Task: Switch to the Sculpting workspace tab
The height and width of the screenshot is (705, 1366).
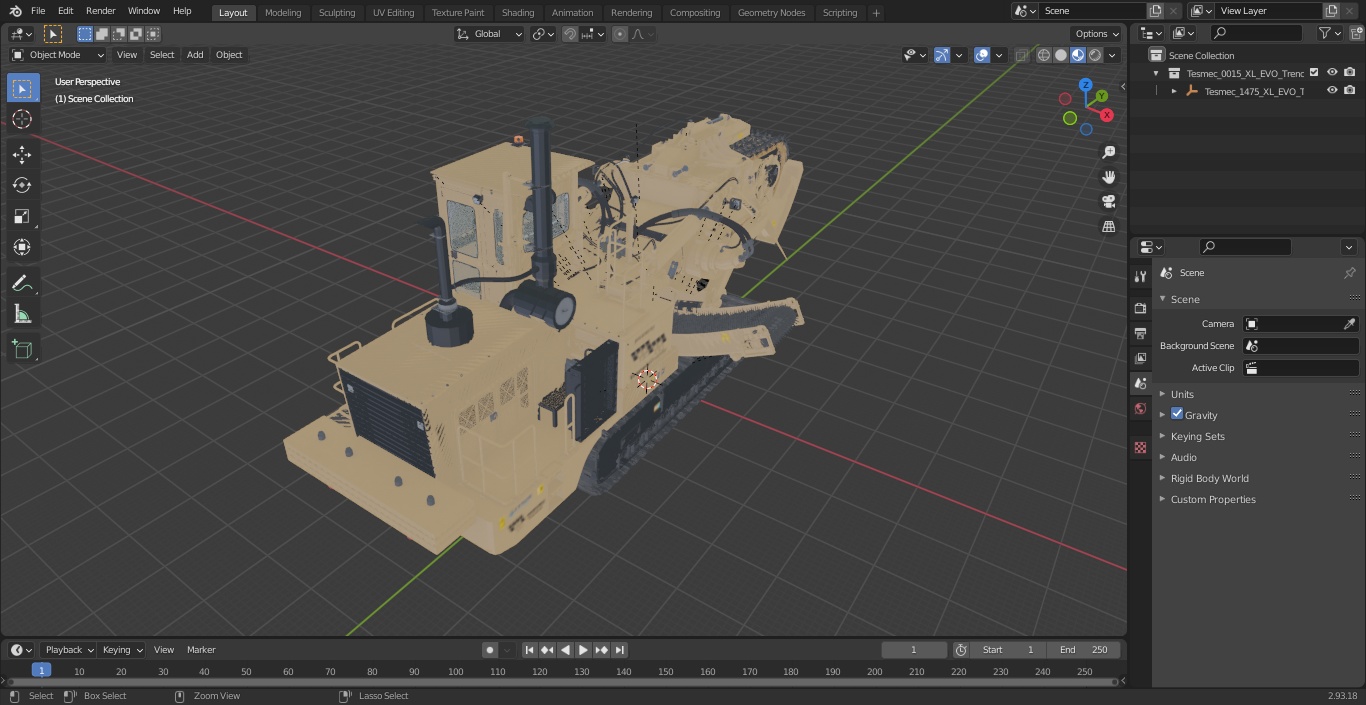Action: coord(337,13)
